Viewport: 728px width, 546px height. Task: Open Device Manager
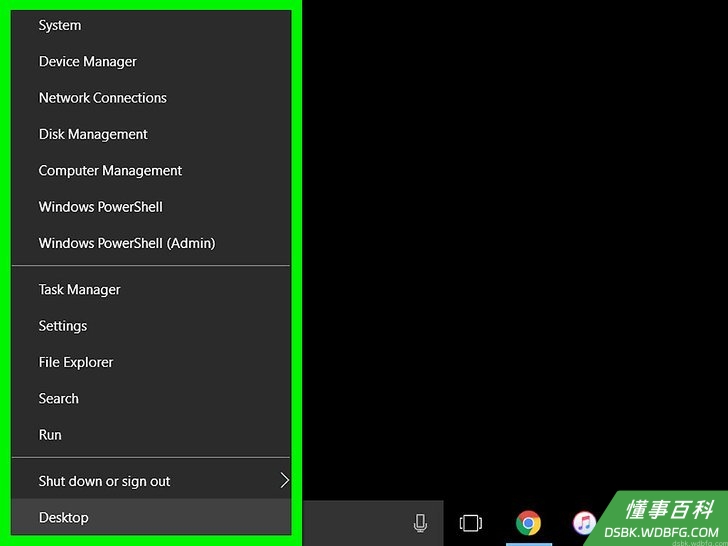pos(151,61)
